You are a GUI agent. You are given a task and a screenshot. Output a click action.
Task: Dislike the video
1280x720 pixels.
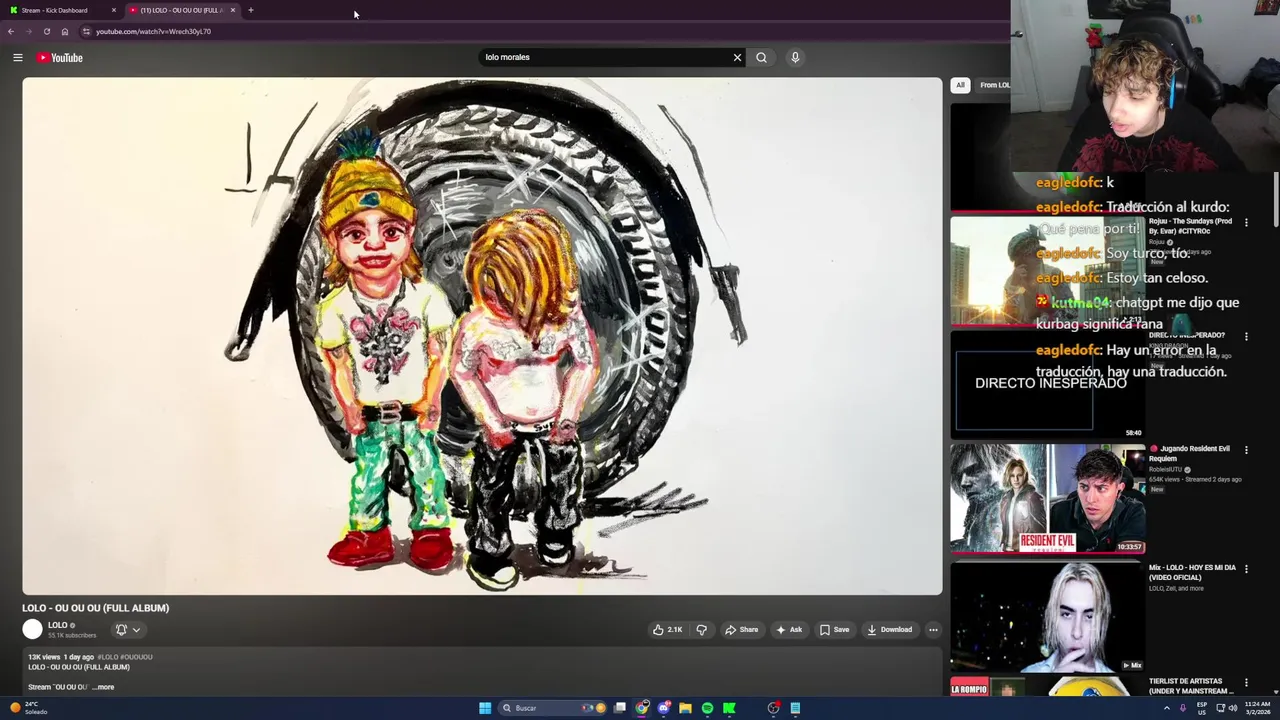pos(701,629)
